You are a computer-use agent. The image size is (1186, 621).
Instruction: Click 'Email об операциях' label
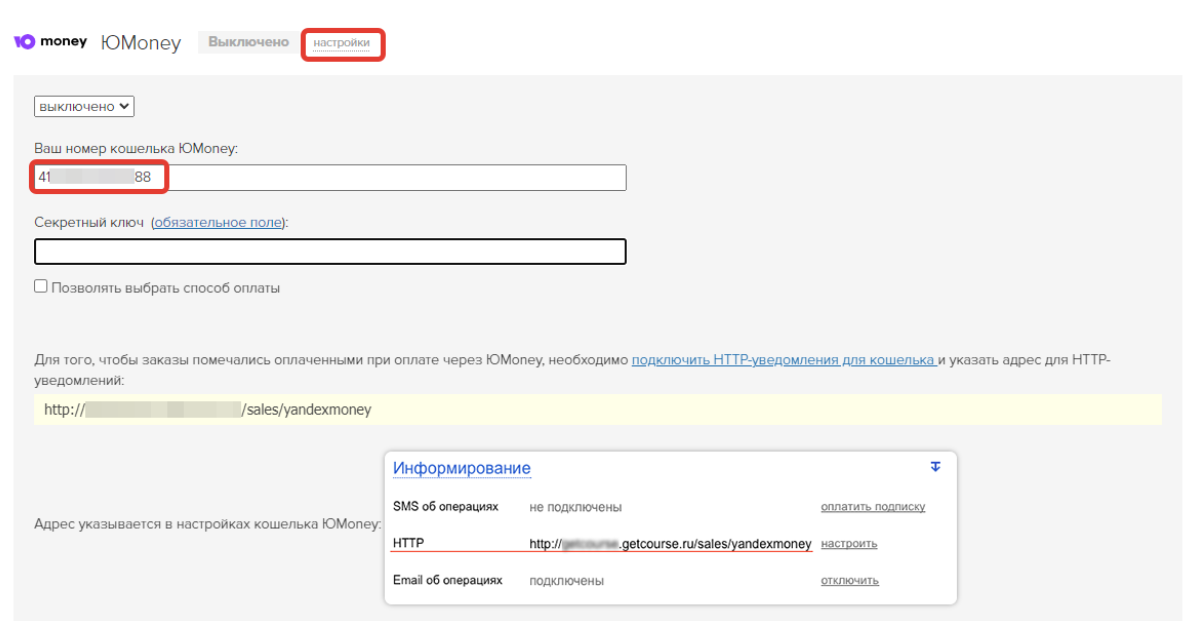(448, 580)
